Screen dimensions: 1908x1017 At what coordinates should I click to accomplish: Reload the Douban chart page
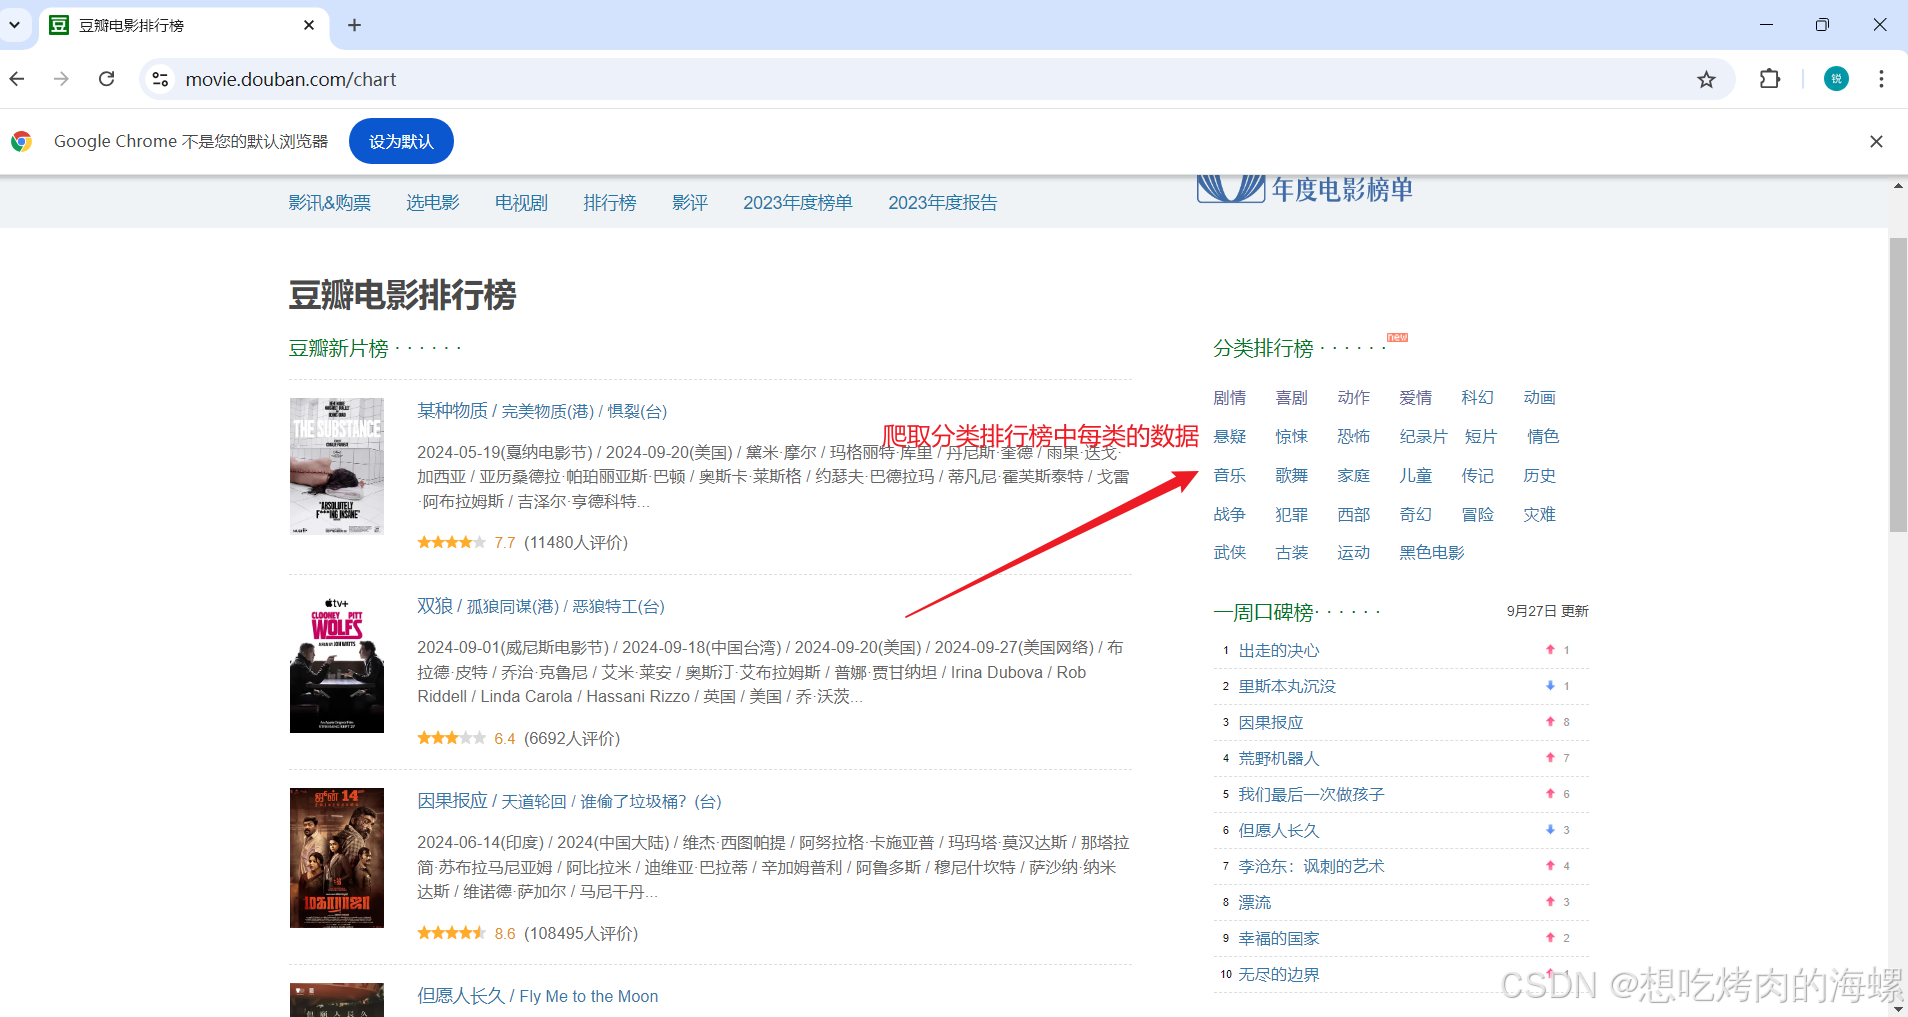[107, 79]
